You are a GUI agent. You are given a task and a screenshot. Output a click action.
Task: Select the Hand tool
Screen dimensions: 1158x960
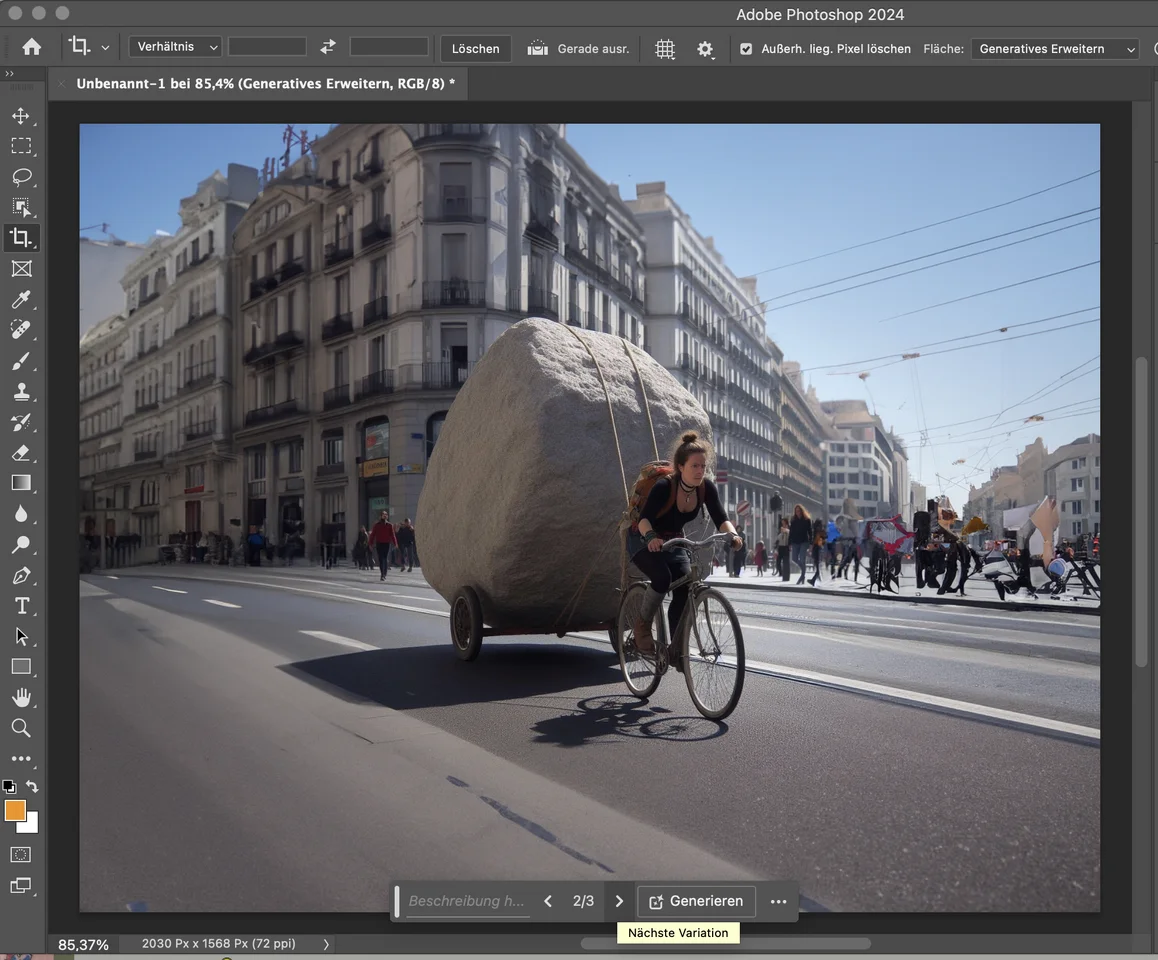pos(21,697)
